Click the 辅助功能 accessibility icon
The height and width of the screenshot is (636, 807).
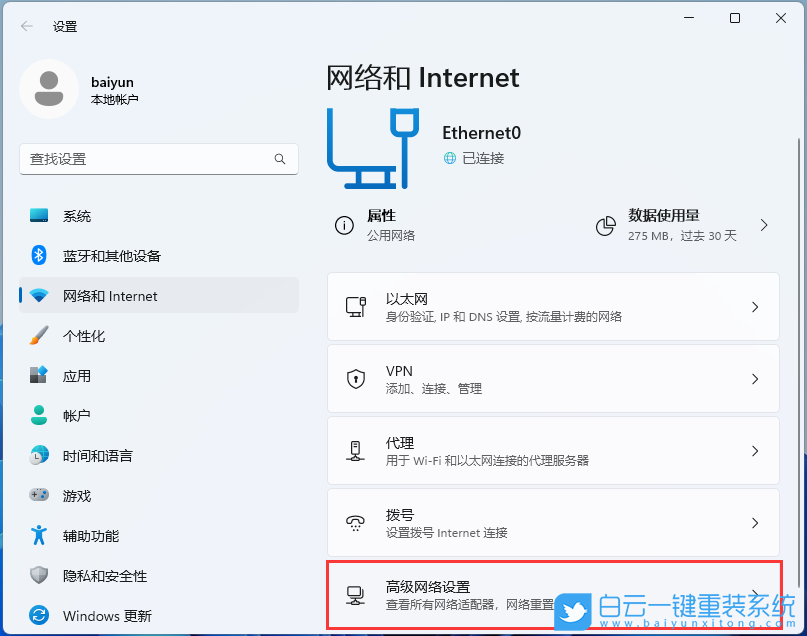37,536
